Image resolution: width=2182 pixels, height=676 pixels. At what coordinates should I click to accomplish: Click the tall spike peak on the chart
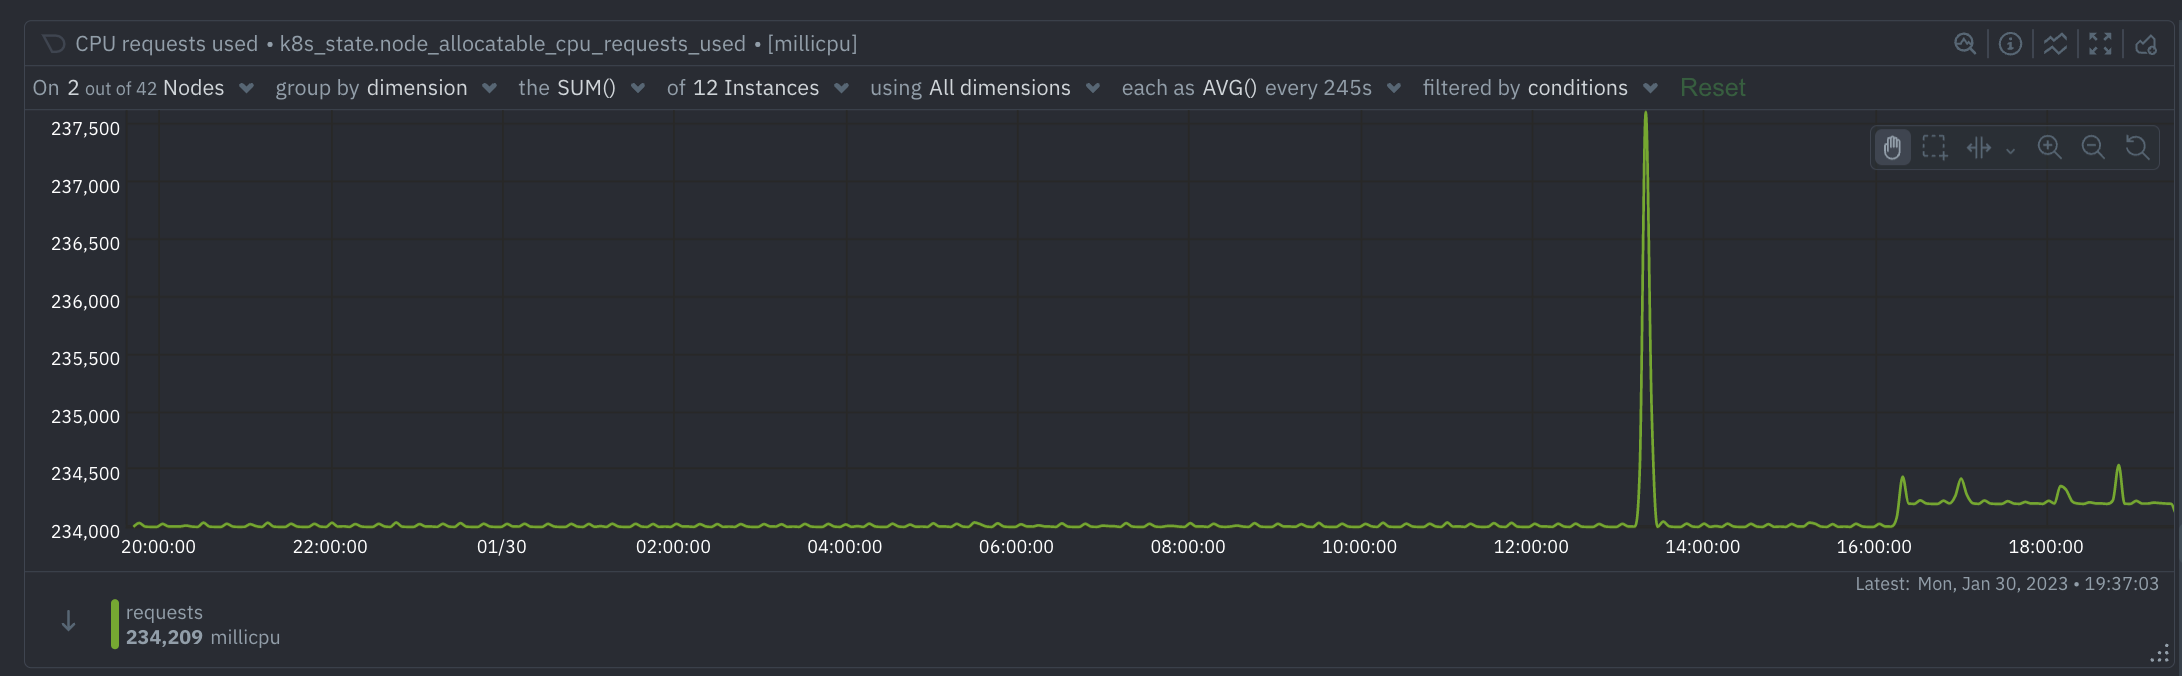[x=1645, y=115]
